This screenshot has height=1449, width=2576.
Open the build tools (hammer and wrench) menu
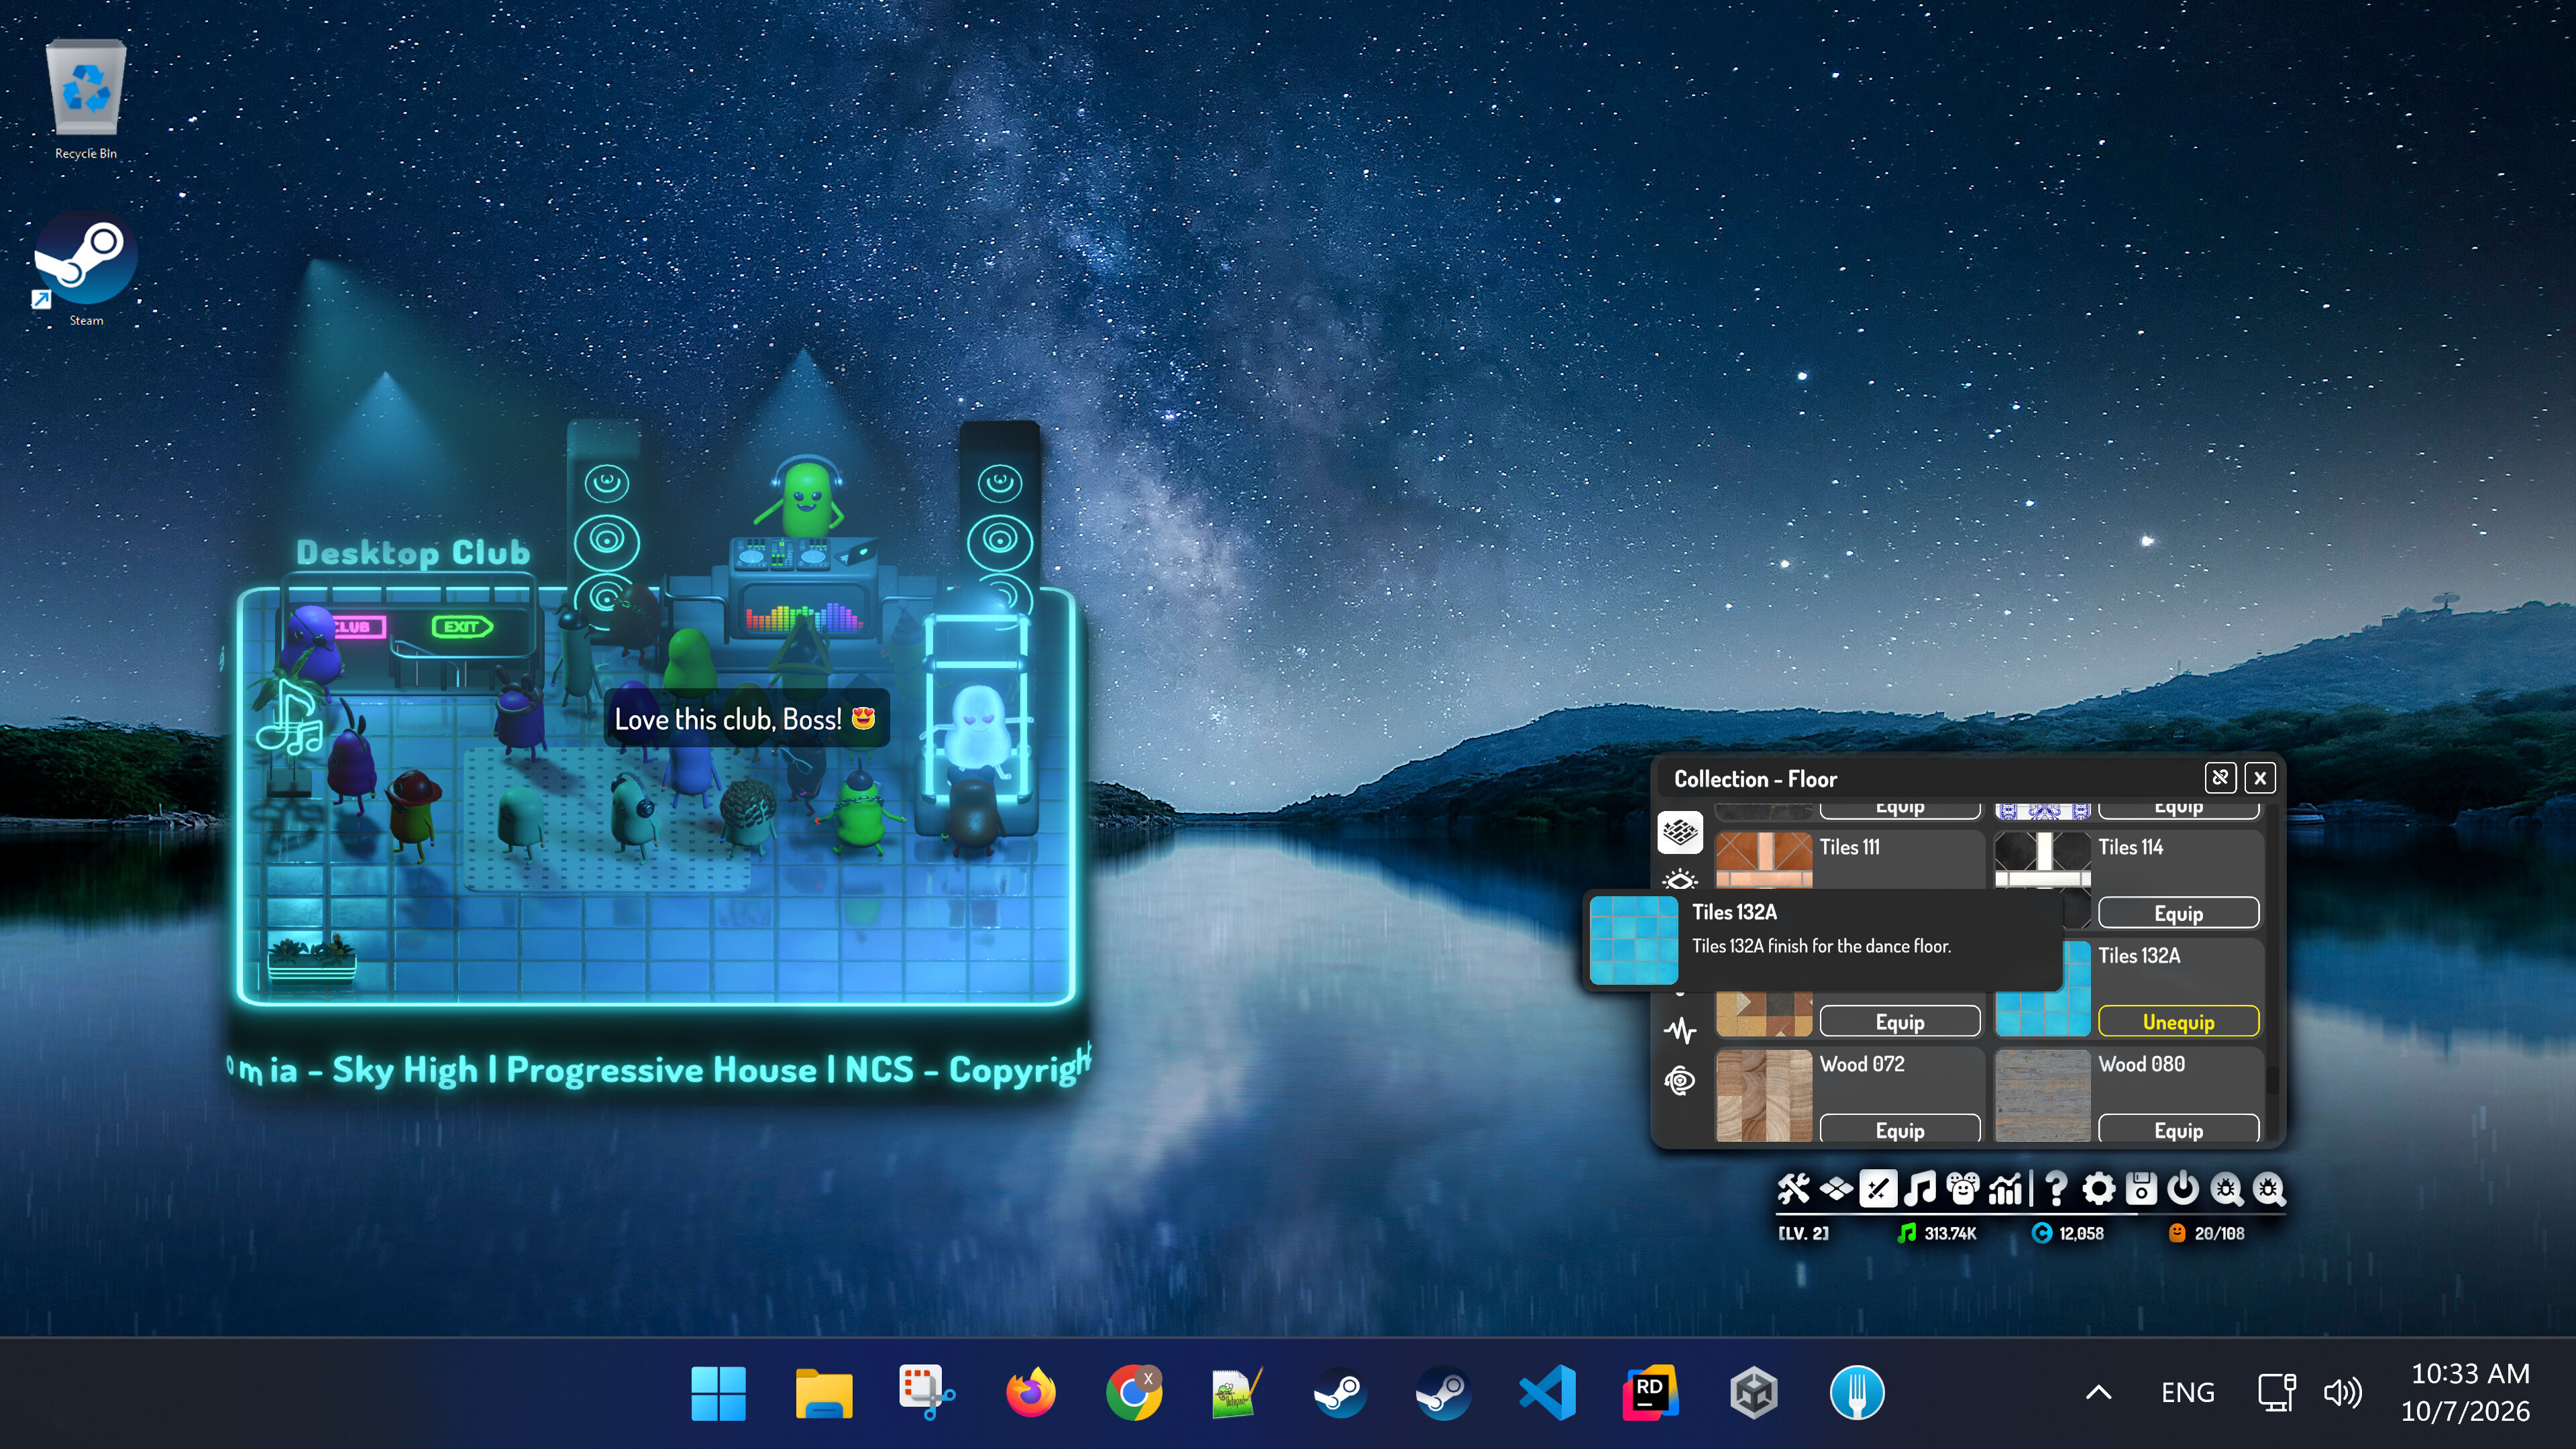pyautogui.click(x=1793, y=1189)
